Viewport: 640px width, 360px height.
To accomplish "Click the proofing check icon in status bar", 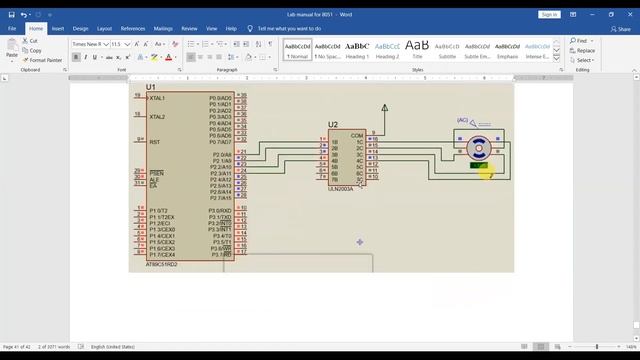I will pyautogui.click(x=81, y=347).
